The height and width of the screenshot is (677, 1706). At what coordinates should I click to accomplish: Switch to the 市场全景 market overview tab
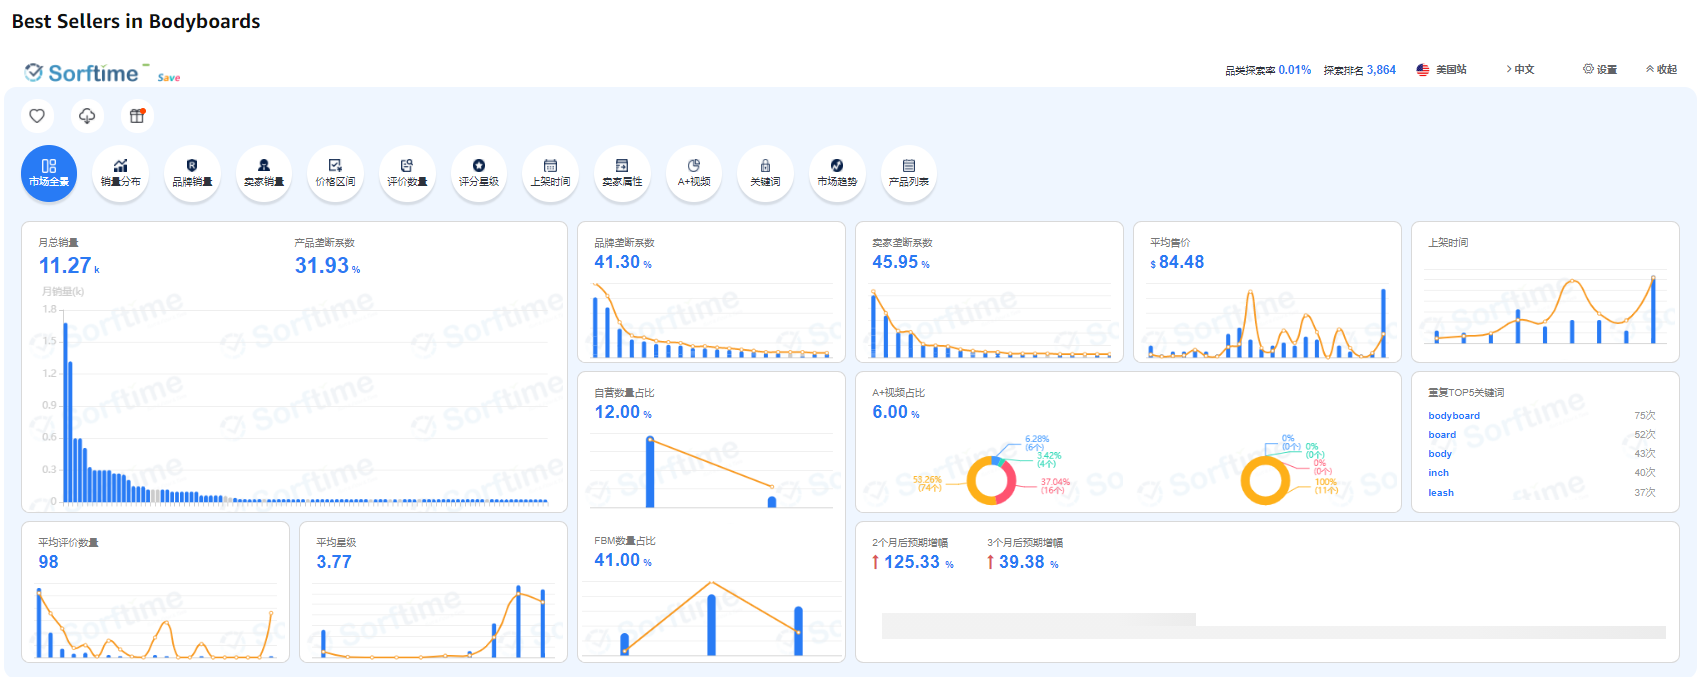pos(49,173)
